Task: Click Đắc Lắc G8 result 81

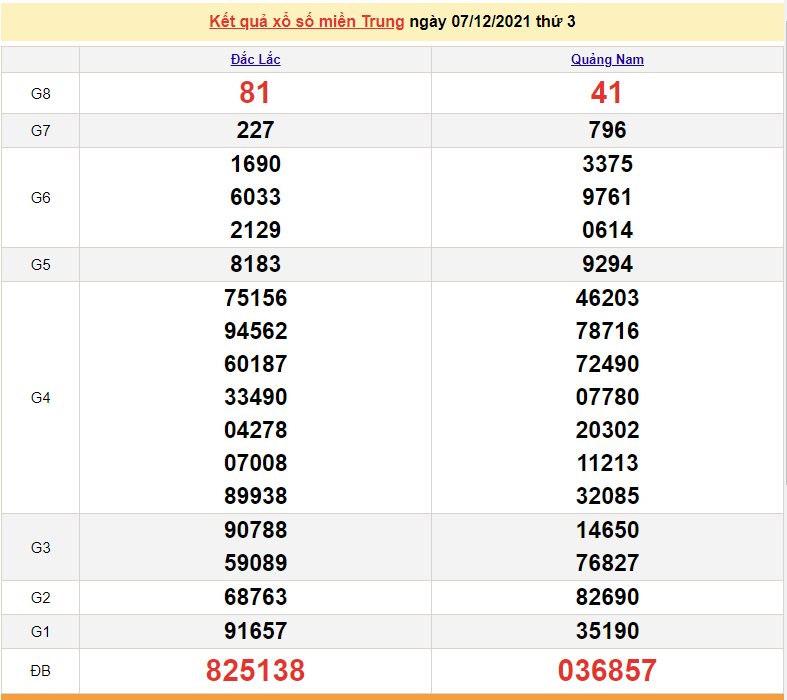Action: pos(255,93)
